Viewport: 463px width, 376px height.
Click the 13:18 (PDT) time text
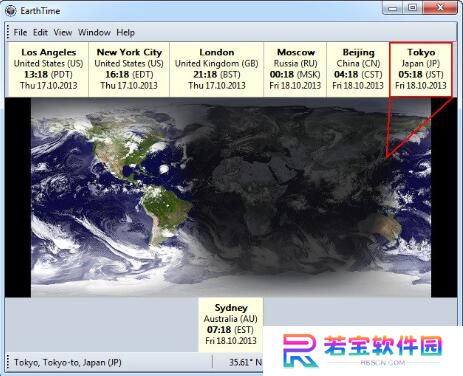point(48,74)
